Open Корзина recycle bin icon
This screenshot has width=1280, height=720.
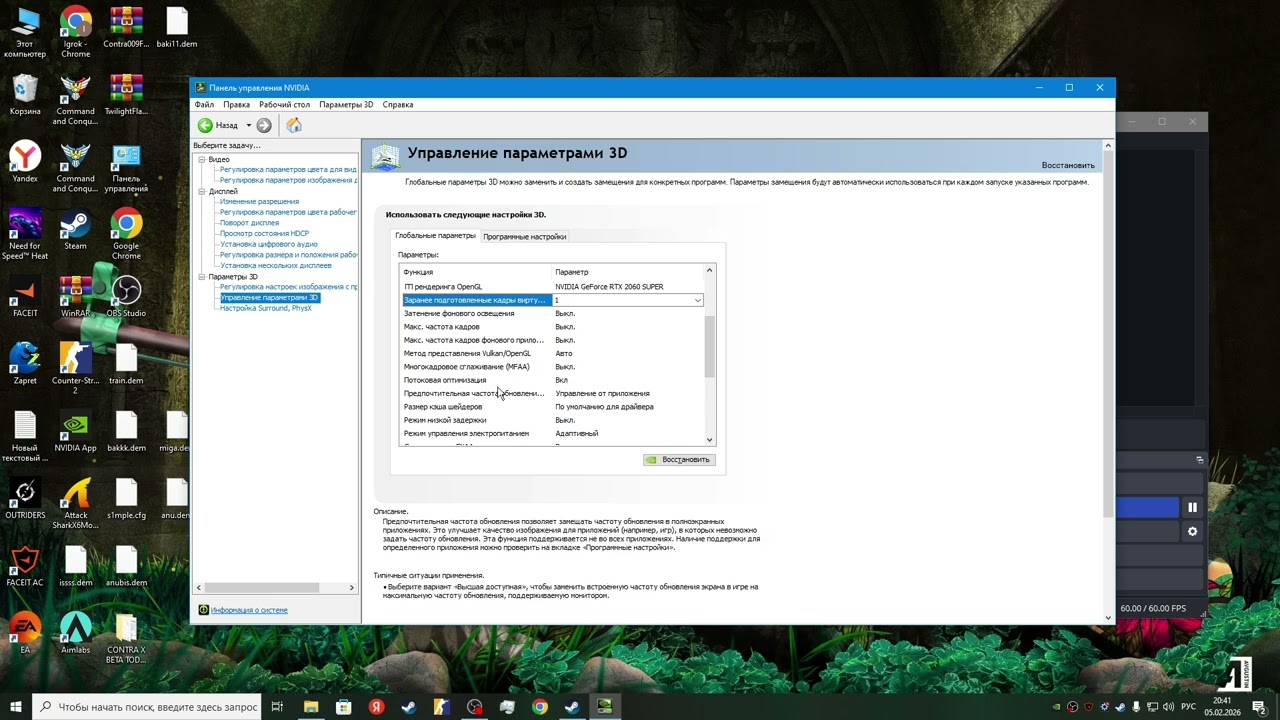point(24,96)
